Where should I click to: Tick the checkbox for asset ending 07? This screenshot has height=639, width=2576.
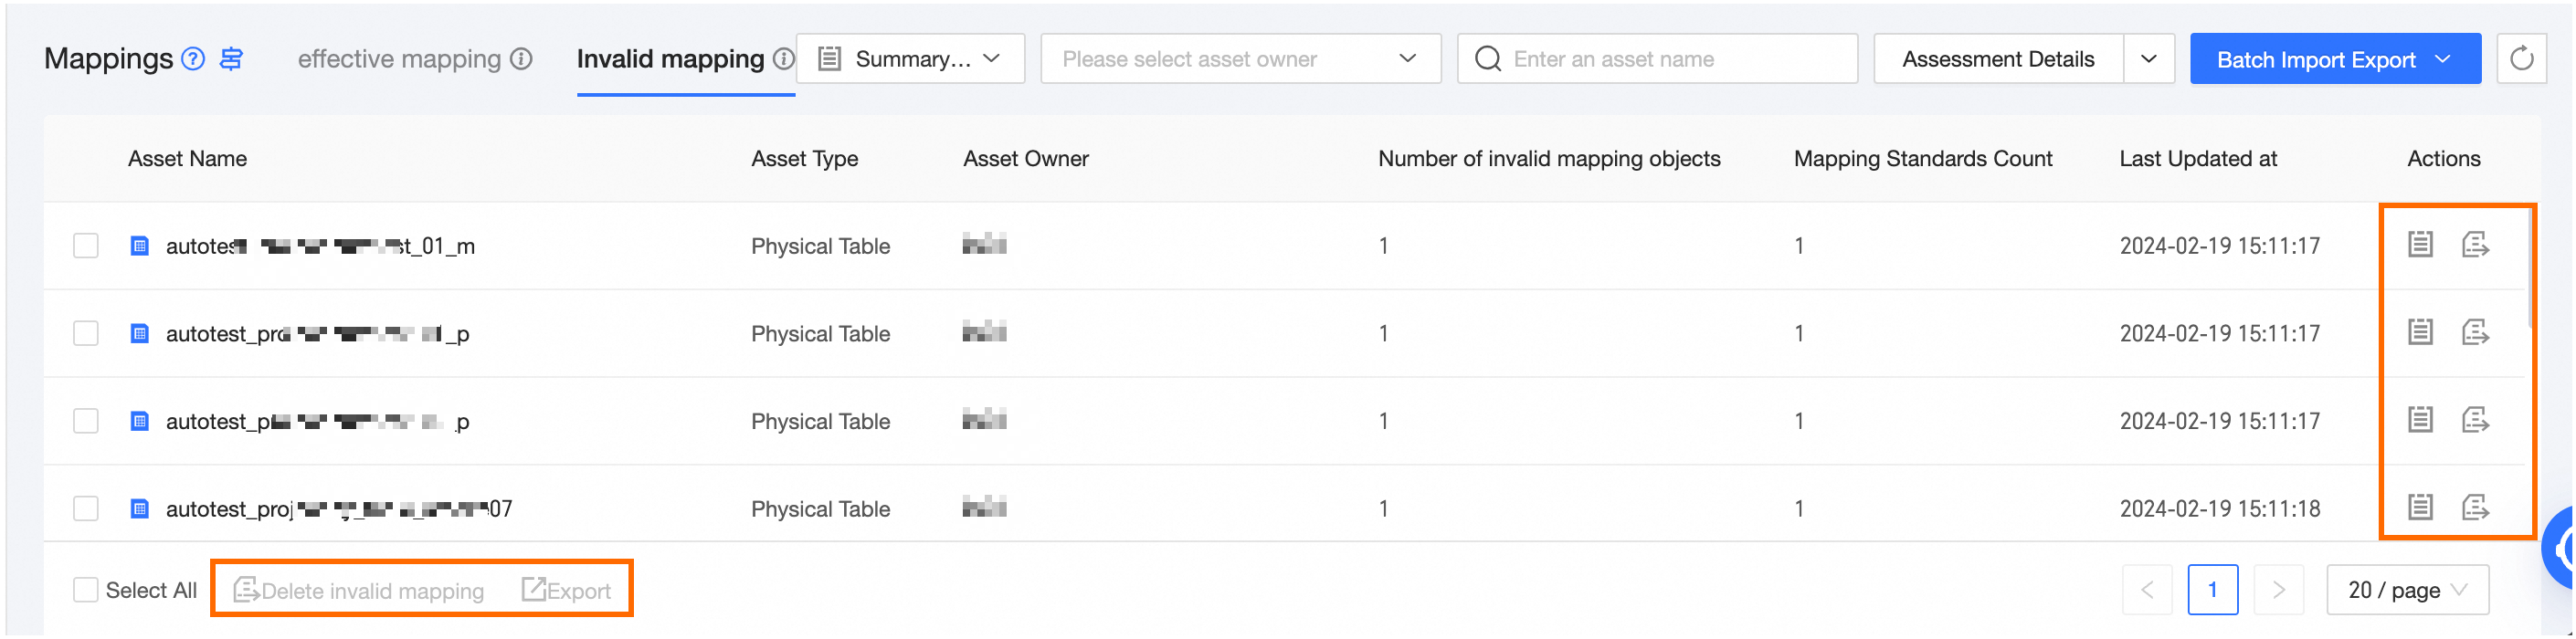86,509
